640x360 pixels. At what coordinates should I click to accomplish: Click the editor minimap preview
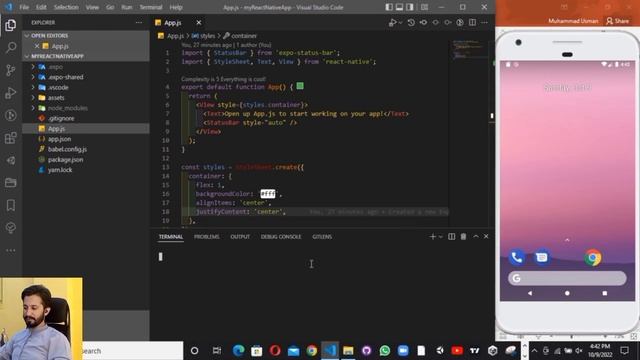click(469, 49)
